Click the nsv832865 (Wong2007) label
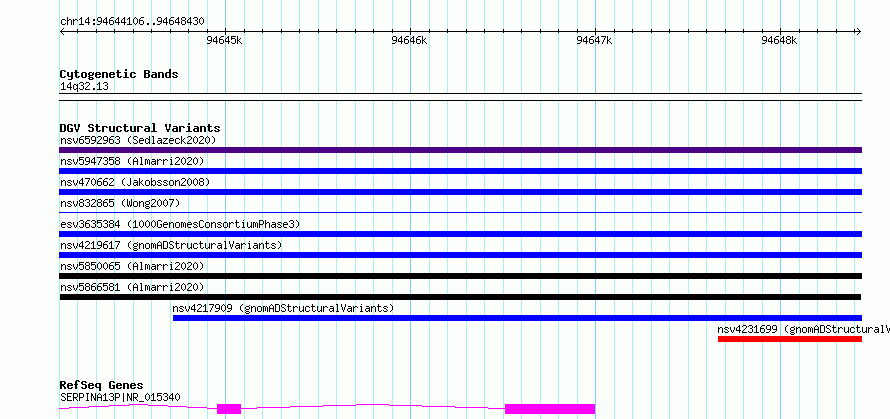The width and height of the screenshot is (890, 419). coord(120,203)
